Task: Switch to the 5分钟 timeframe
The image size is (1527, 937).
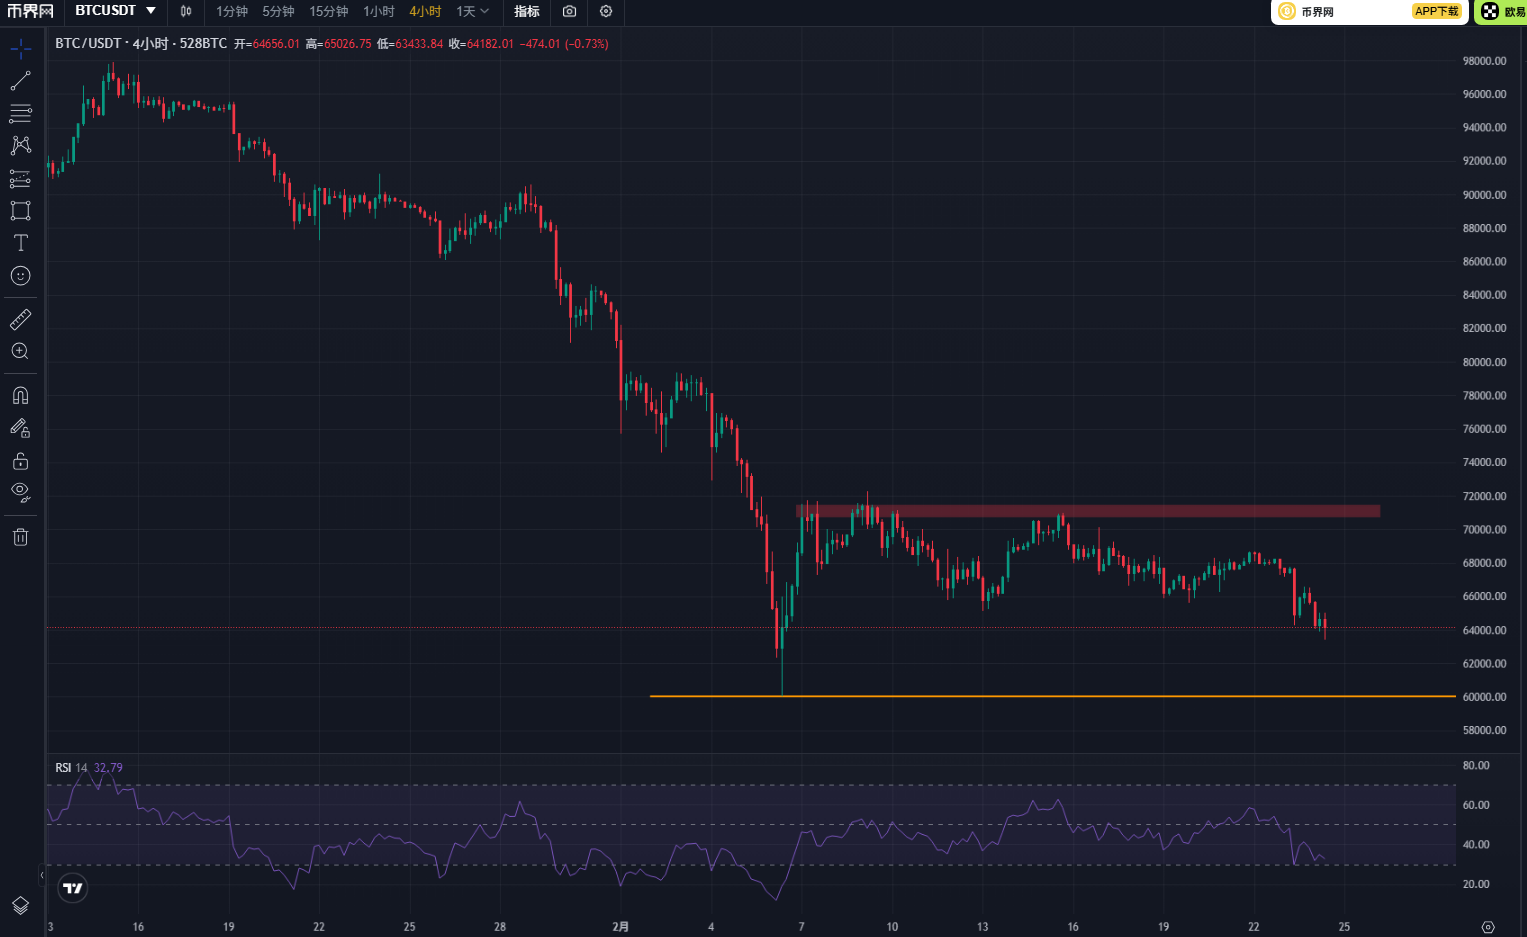Action: pos(278,11)
